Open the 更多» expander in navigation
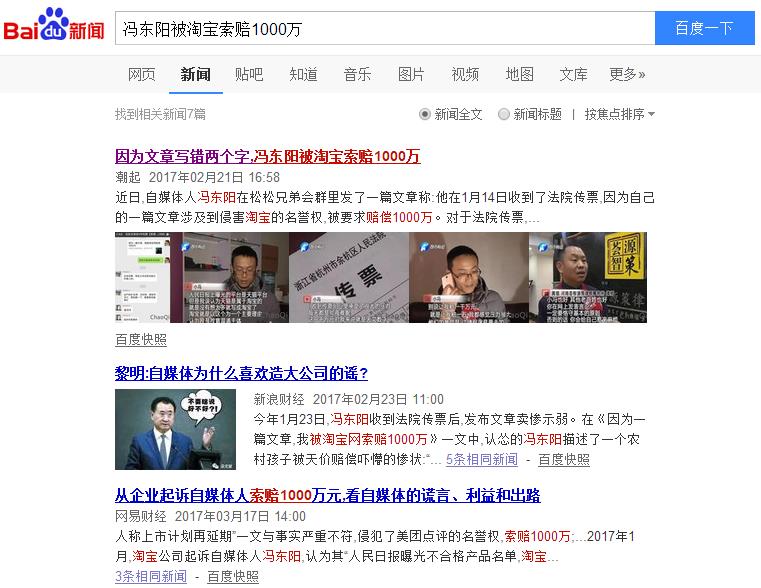The image size is (761, 588). pos(627,74)
